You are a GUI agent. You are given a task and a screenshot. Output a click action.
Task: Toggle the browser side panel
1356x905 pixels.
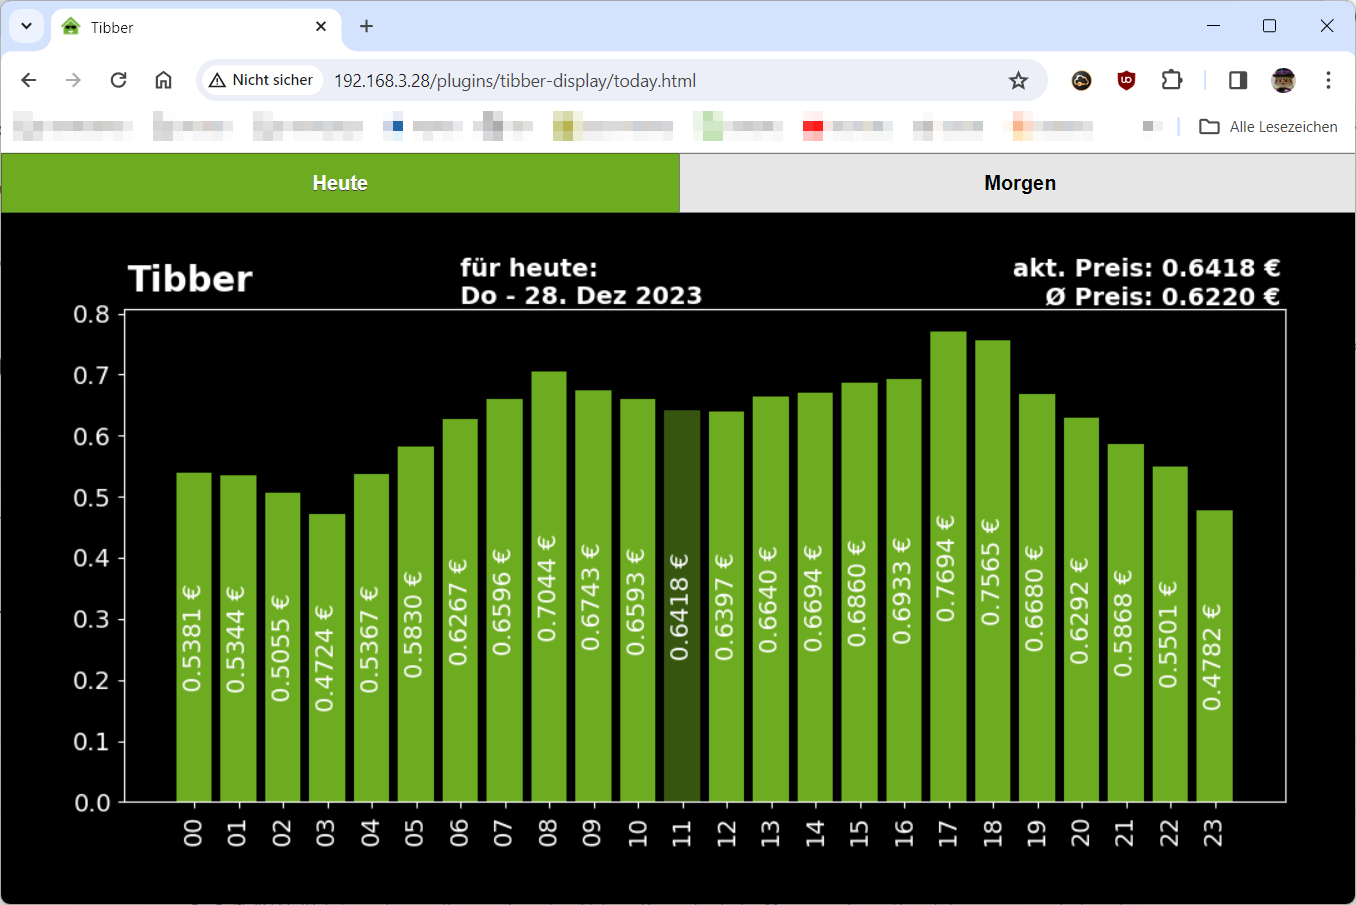[1238, 80]
